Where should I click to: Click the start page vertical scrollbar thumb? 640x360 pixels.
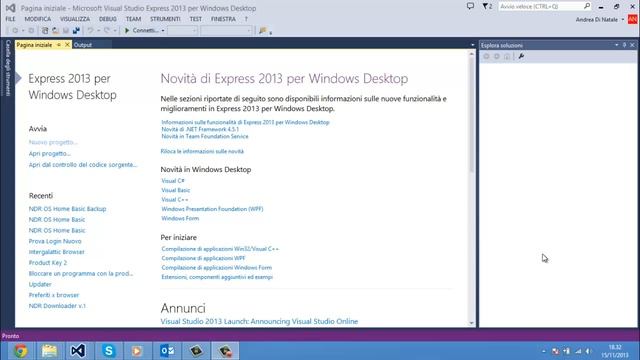coord(471,115)
